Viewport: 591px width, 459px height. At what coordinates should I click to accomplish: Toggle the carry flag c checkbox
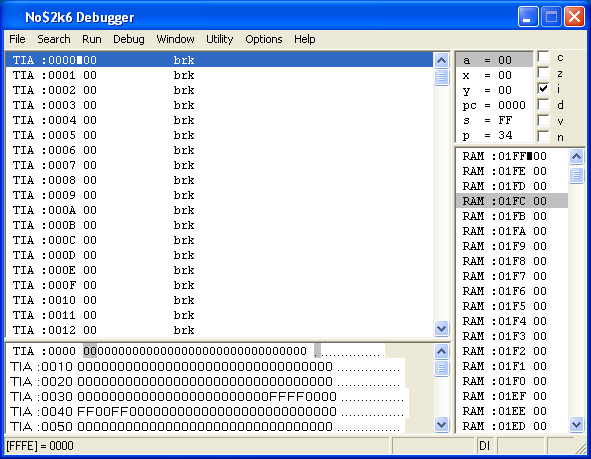(543, 57)
